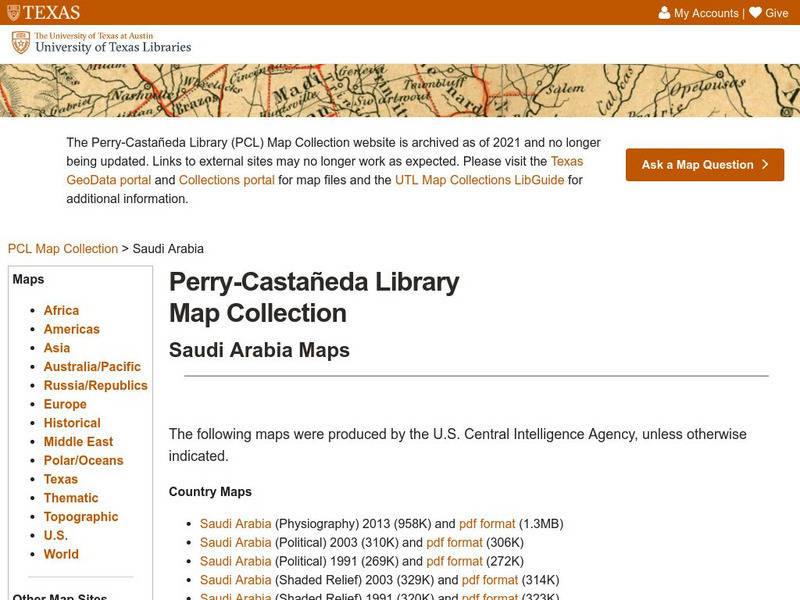
Task: Open Russia/Republics maps section
Action: coord(95,386)
